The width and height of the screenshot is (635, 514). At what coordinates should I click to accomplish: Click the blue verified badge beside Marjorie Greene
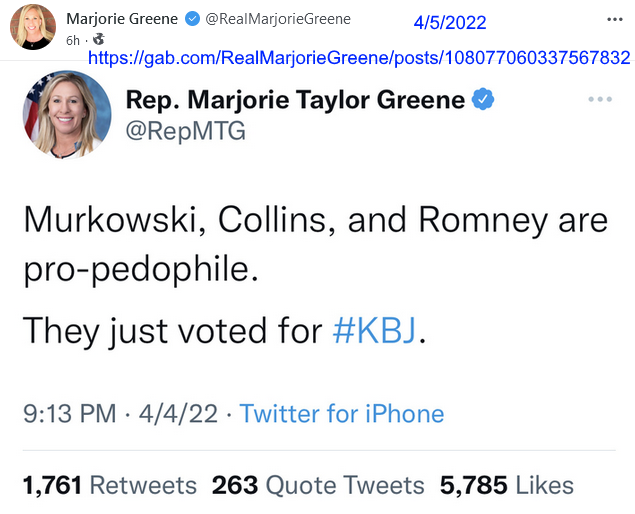pyautogui.click(x=192, y=19)
